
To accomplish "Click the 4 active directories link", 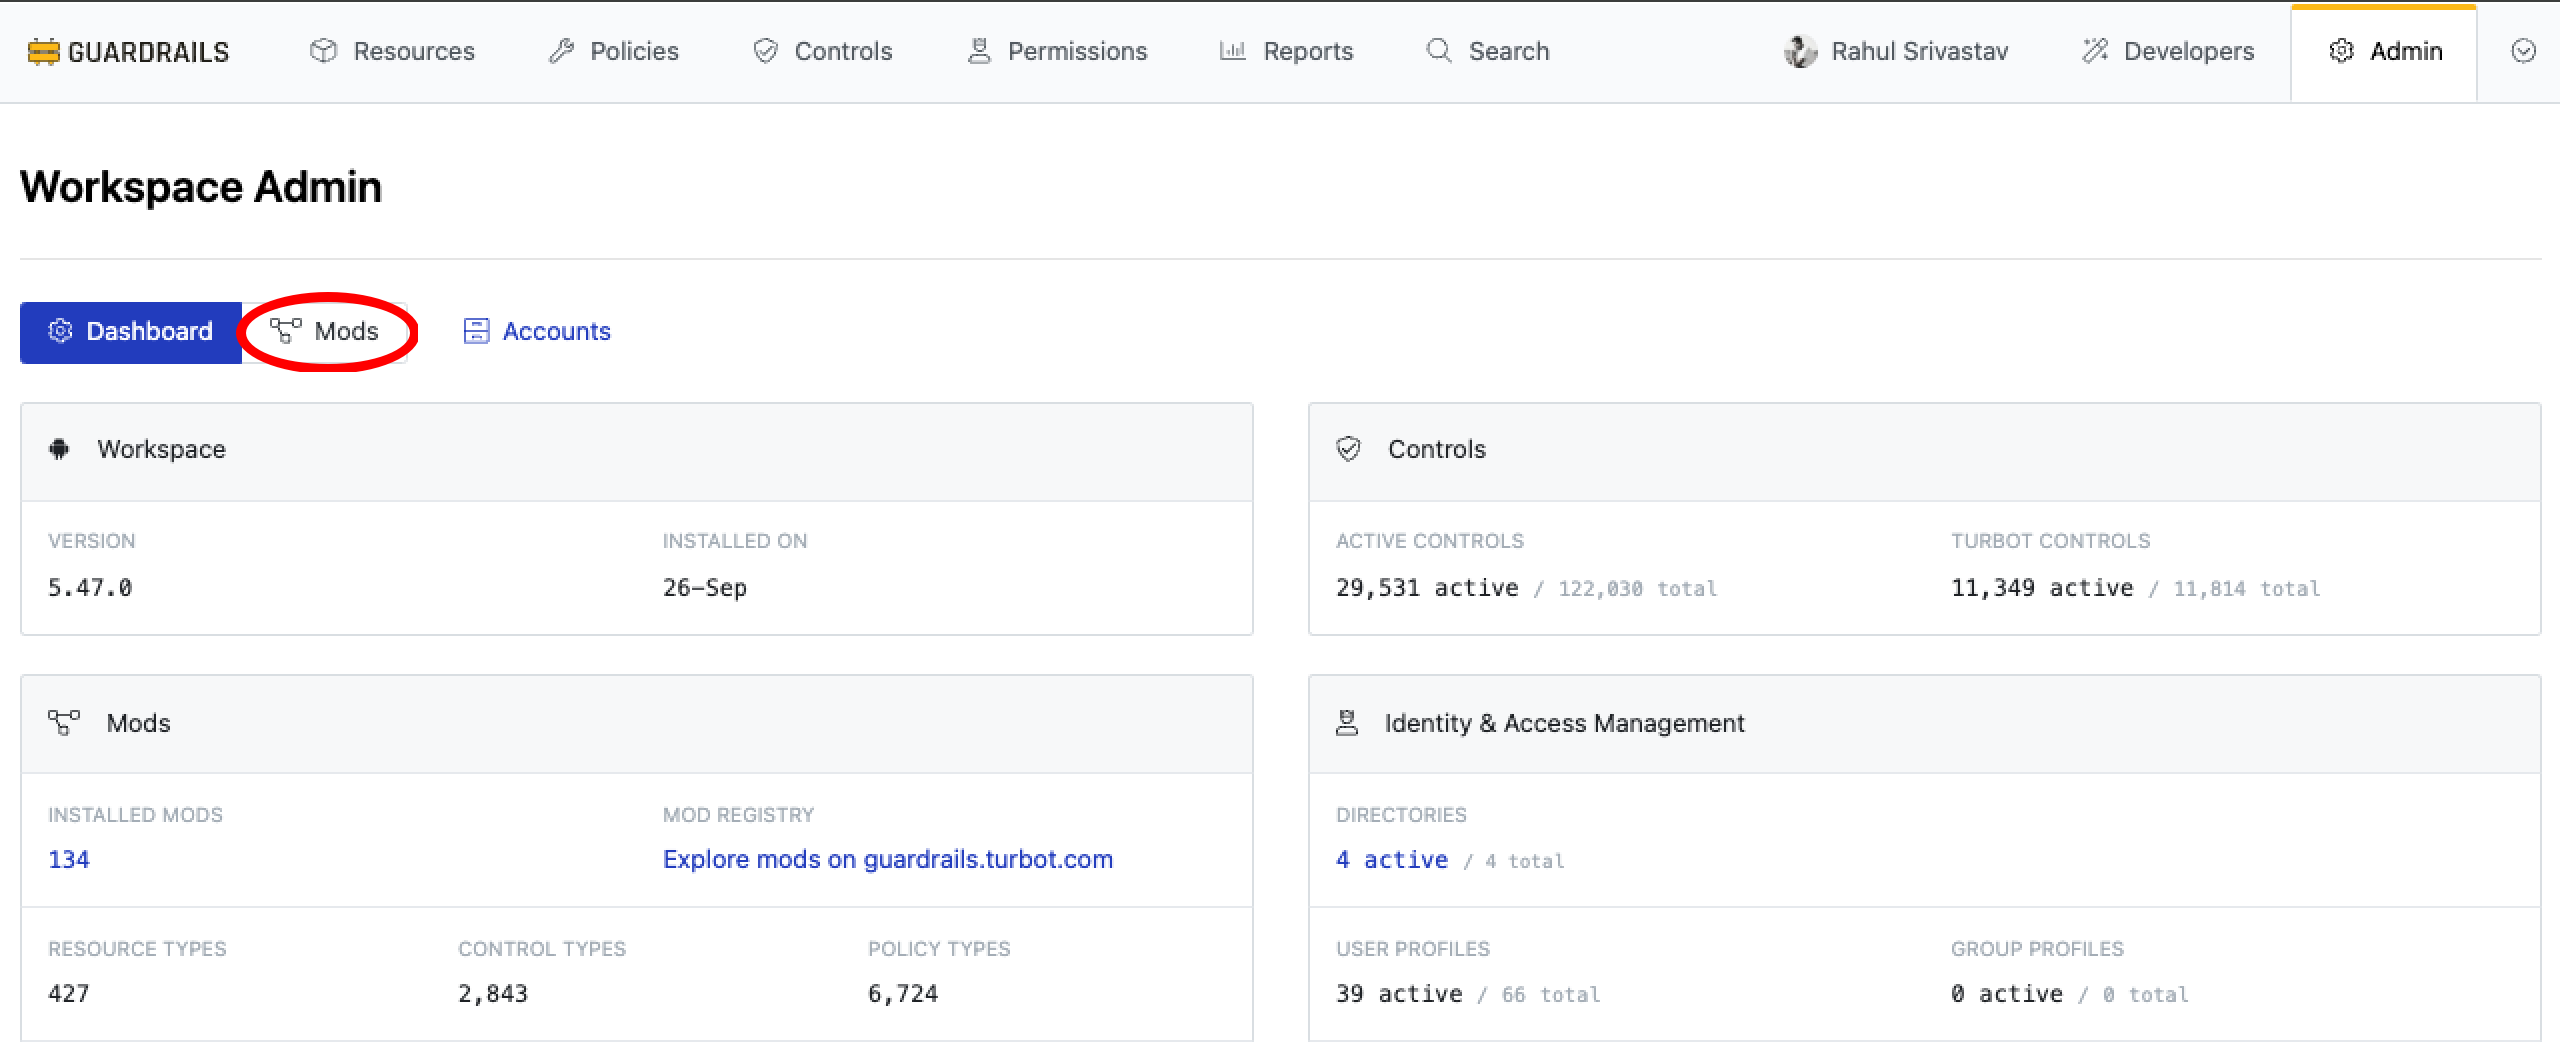I will coord(1391,859).
